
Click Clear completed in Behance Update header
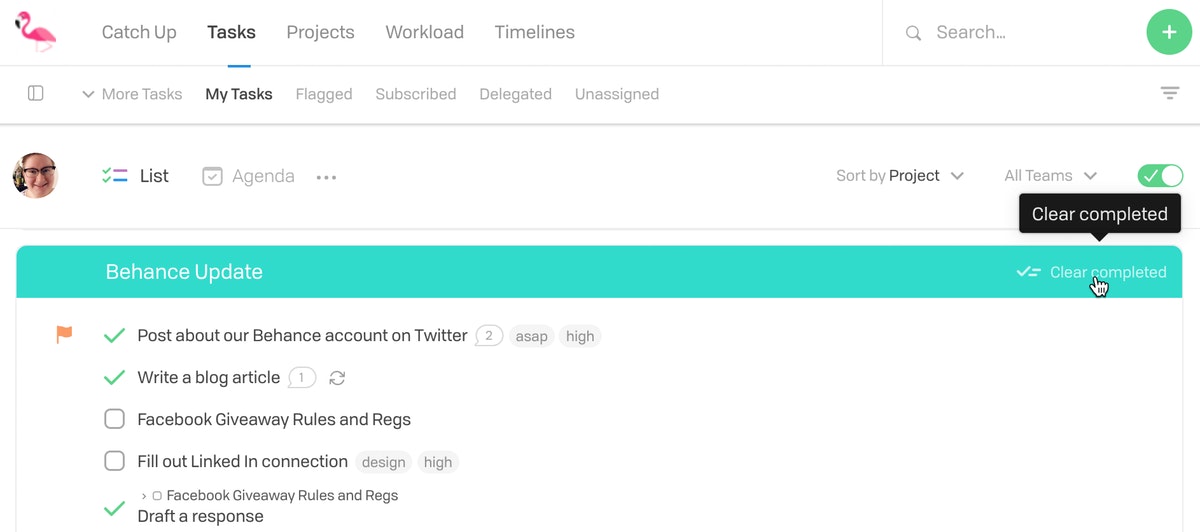point(1092,272)
